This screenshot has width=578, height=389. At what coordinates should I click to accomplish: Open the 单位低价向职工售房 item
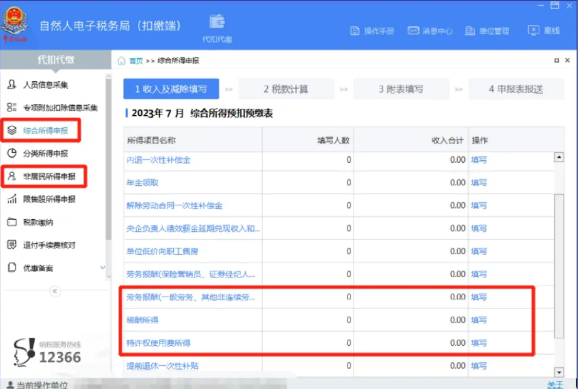(x=162, y=251)
